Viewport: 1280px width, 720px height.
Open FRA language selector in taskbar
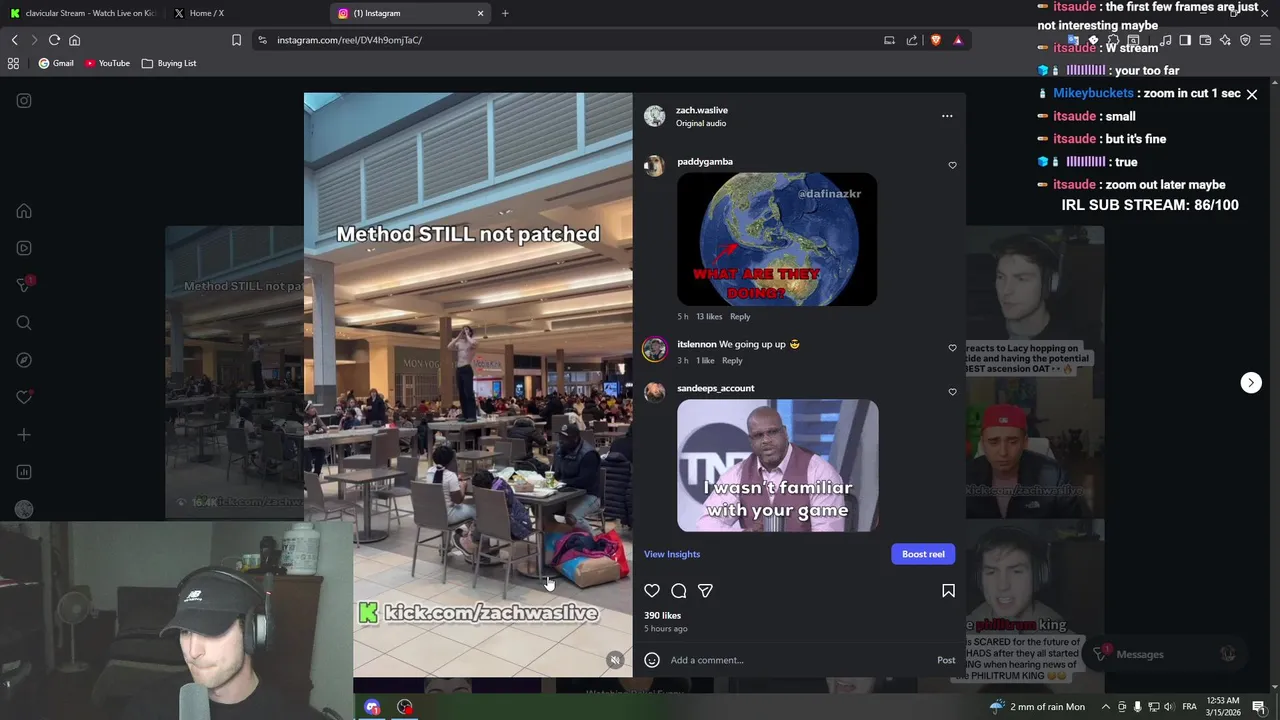point(1189,707)
